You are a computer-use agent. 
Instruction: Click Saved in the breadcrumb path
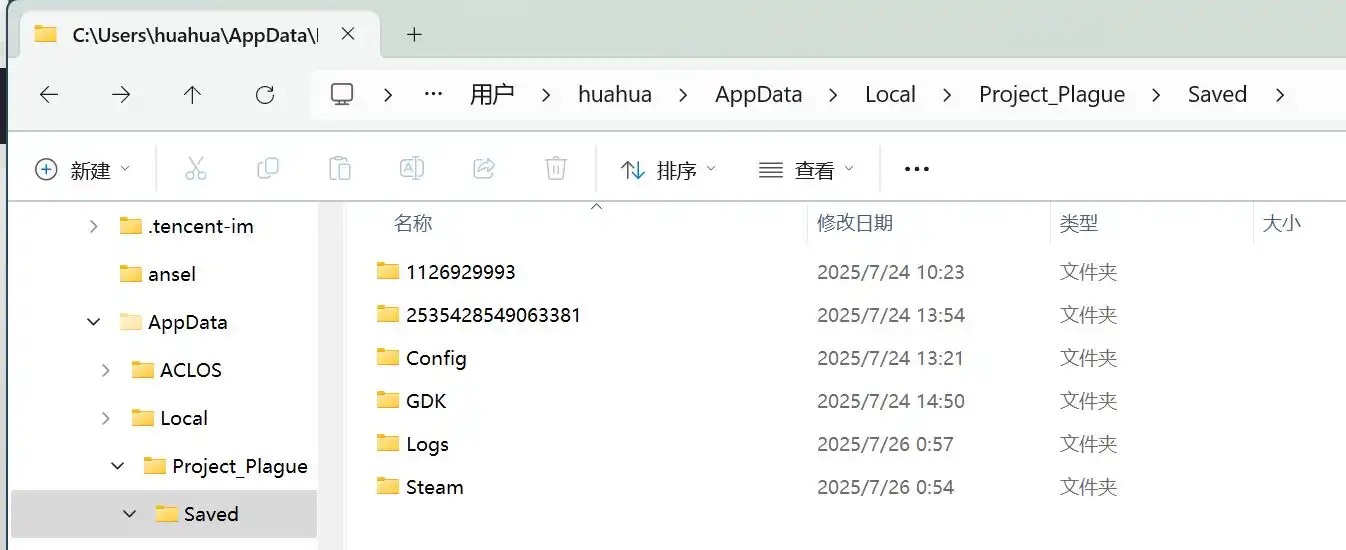[1217, 95]
